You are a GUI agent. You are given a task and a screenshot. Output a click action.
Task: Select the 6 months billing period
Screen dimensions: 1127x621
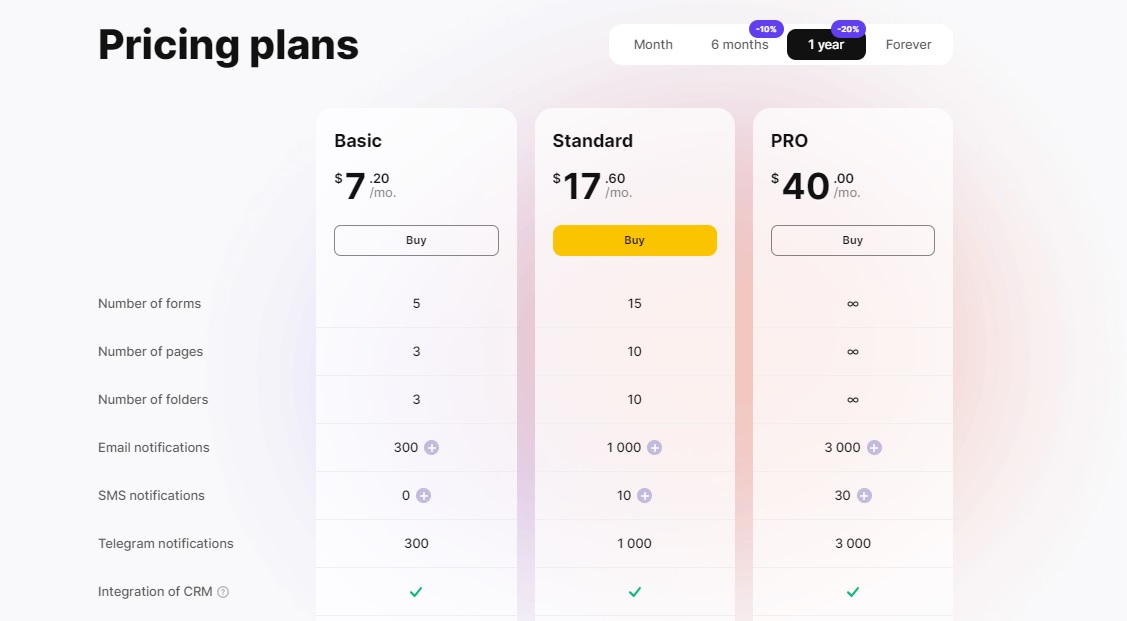tap(740, 44)
